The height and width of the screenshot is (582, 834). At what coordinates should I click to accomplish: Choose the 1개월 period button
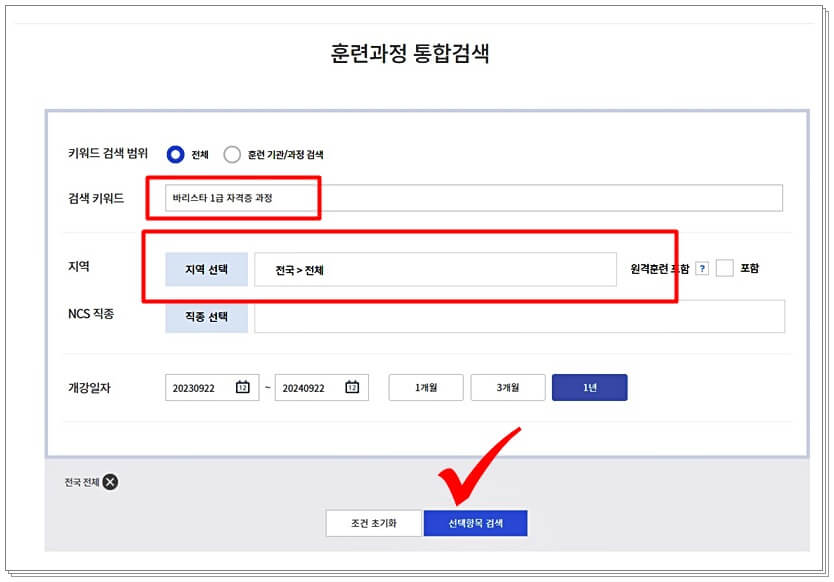pos(426,387)
